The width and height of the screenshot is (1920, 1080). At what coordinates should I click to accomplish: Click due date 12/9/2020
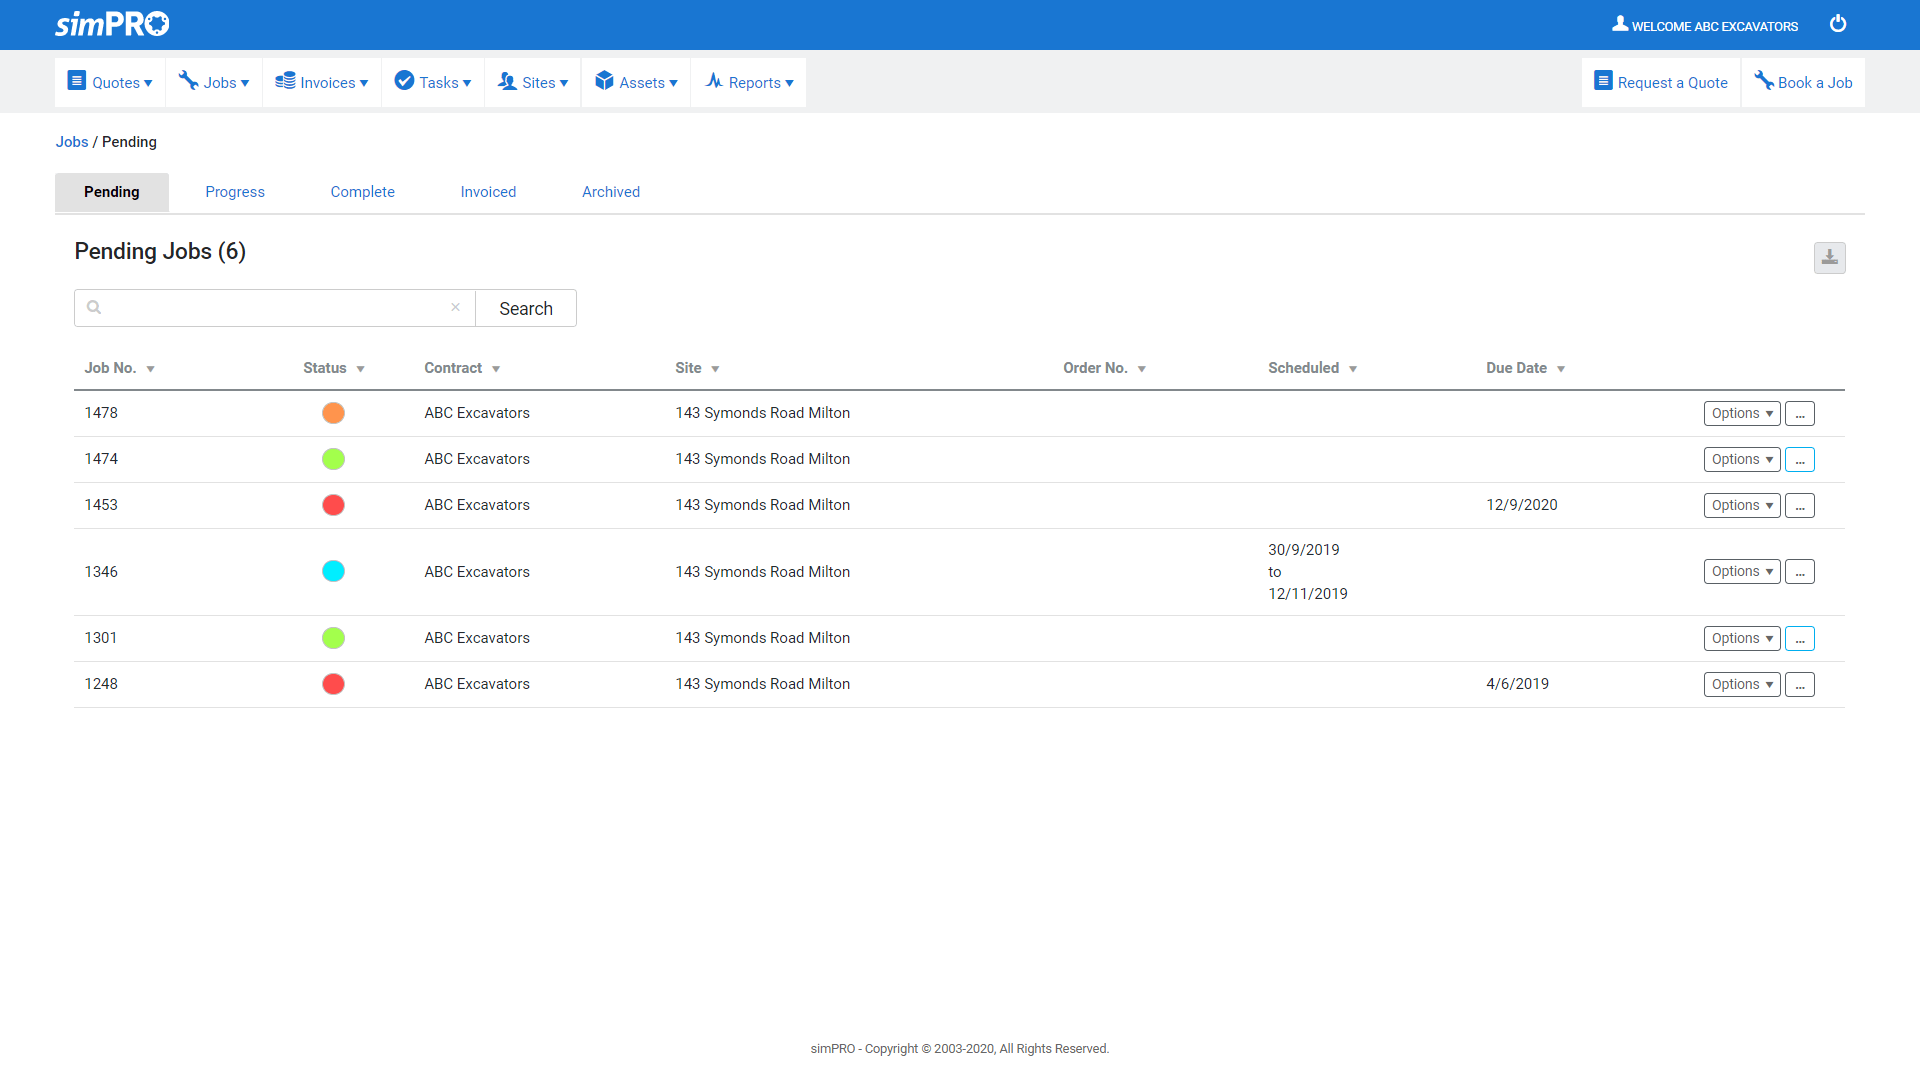click(1522, 505)
